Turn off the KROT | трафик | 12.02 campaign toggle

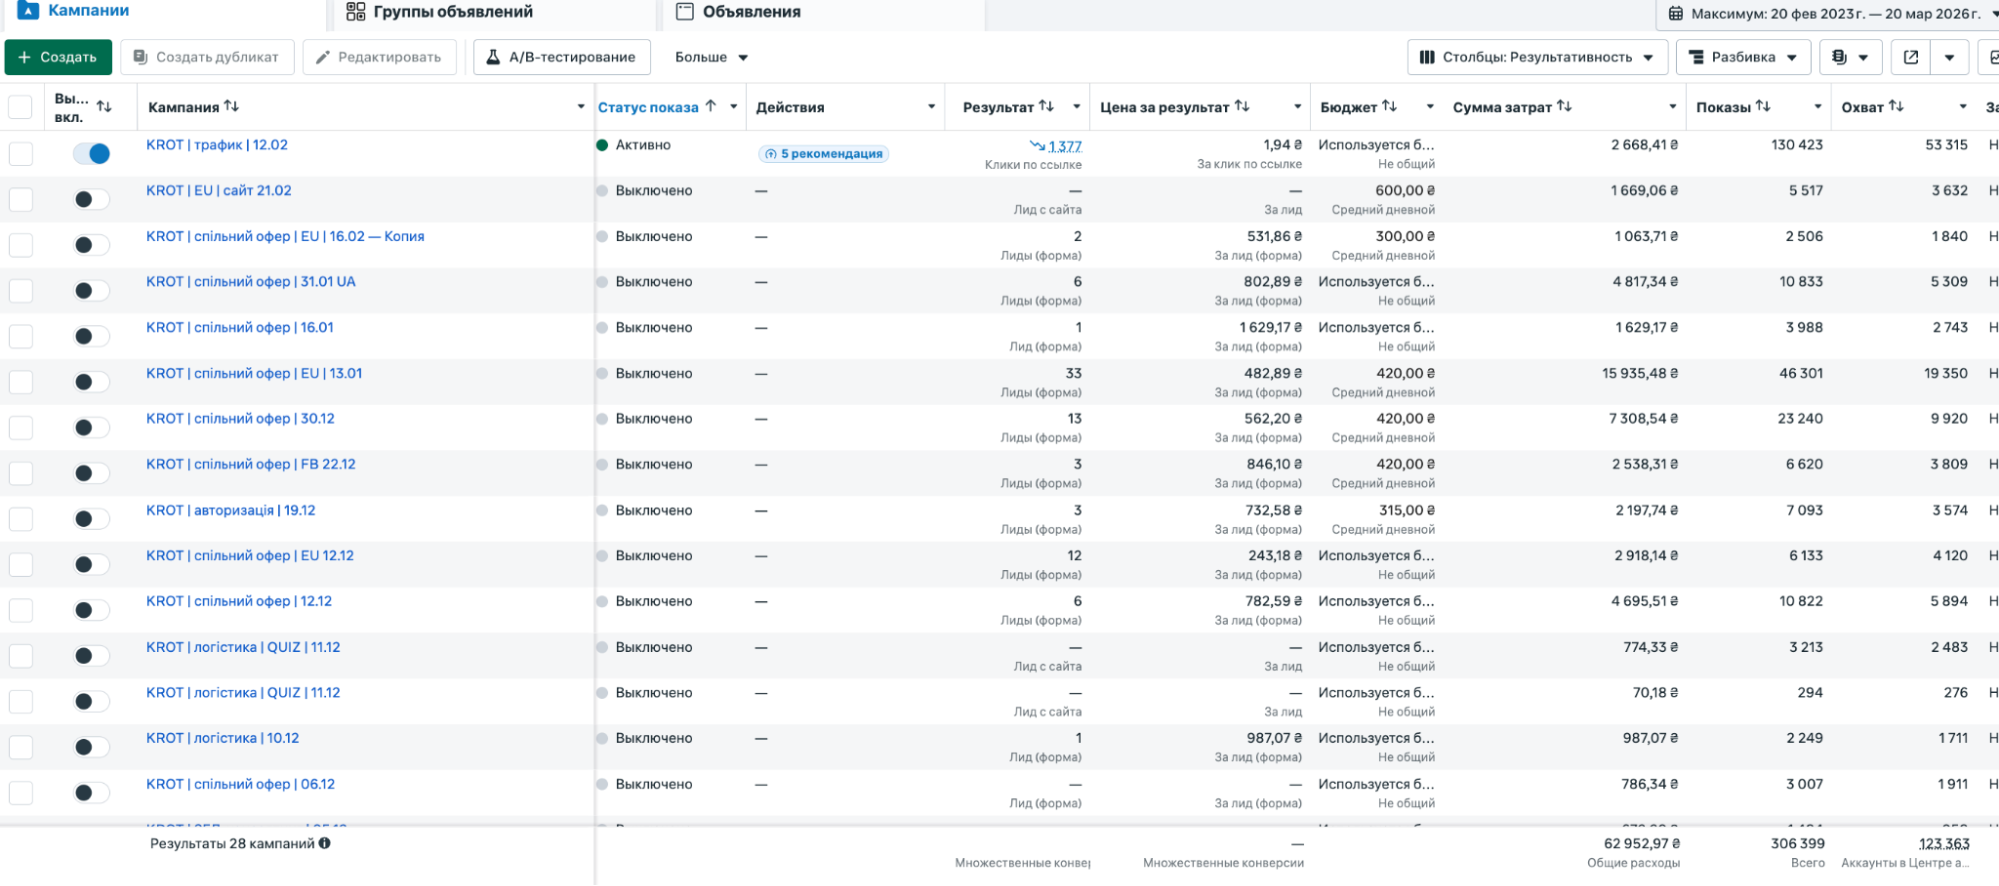[92, 153]
